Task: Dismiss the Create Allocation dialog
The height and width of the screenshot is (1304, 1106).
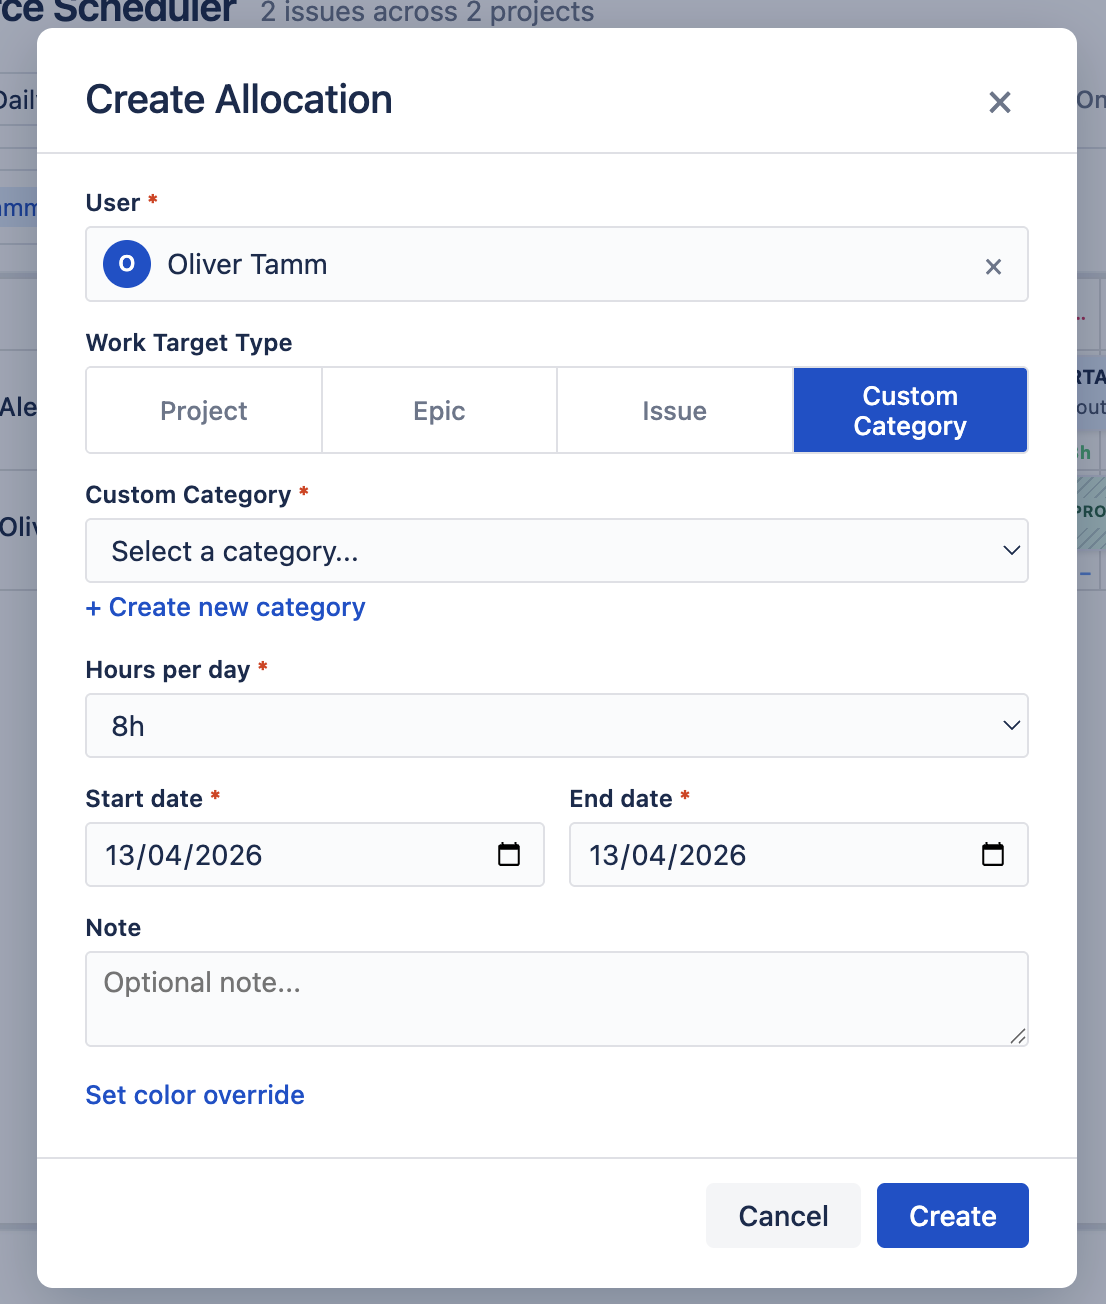Action: click(x=999, y=102)
